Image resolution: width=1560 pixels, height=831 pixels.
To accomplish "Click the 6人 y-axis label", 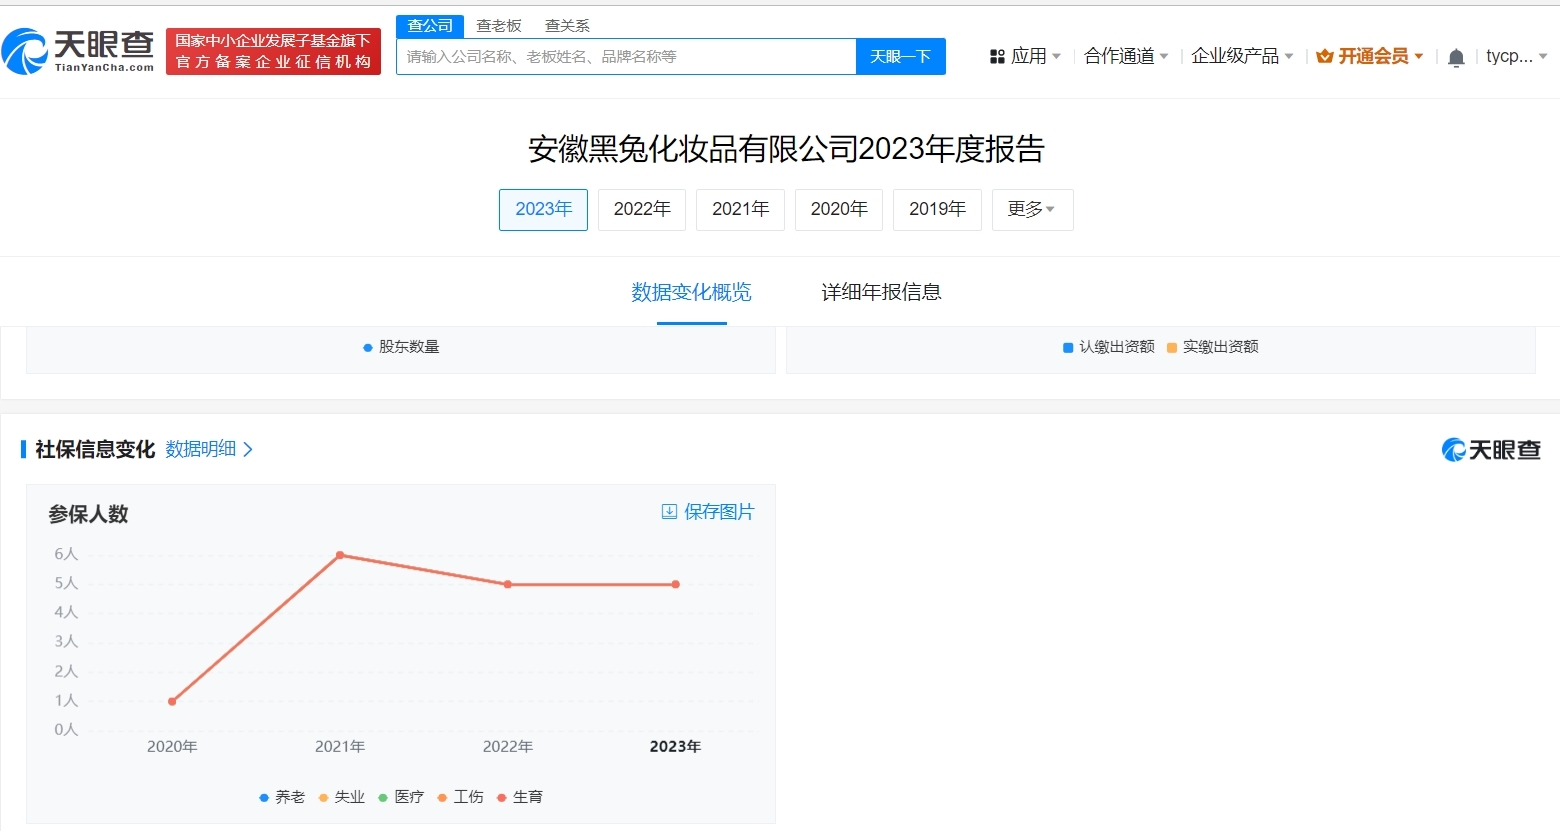I will pyautogui.click(x=66, y=554).
